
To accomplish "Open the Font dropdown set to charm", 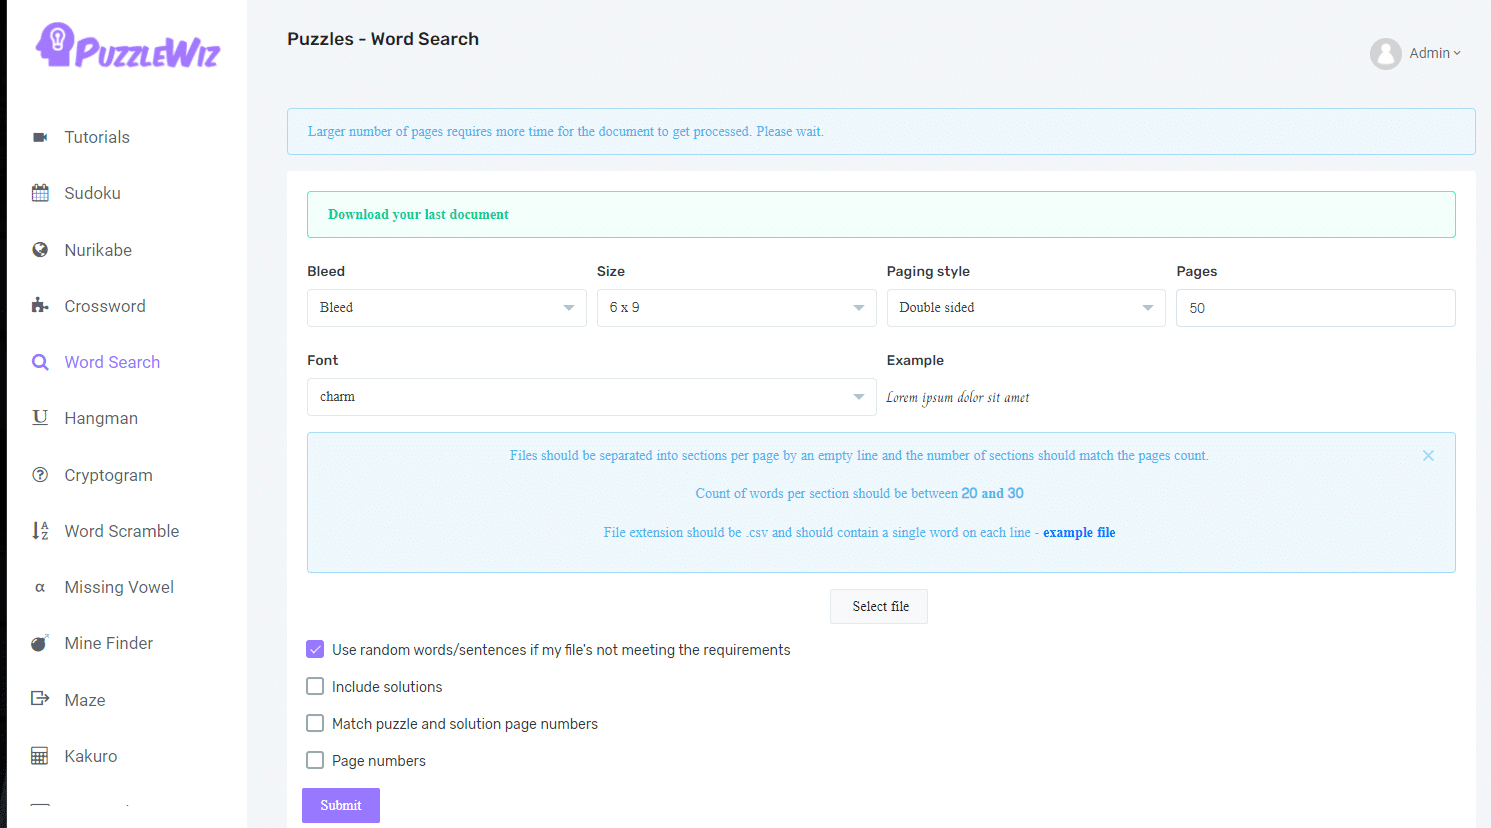I will (591, 397).
